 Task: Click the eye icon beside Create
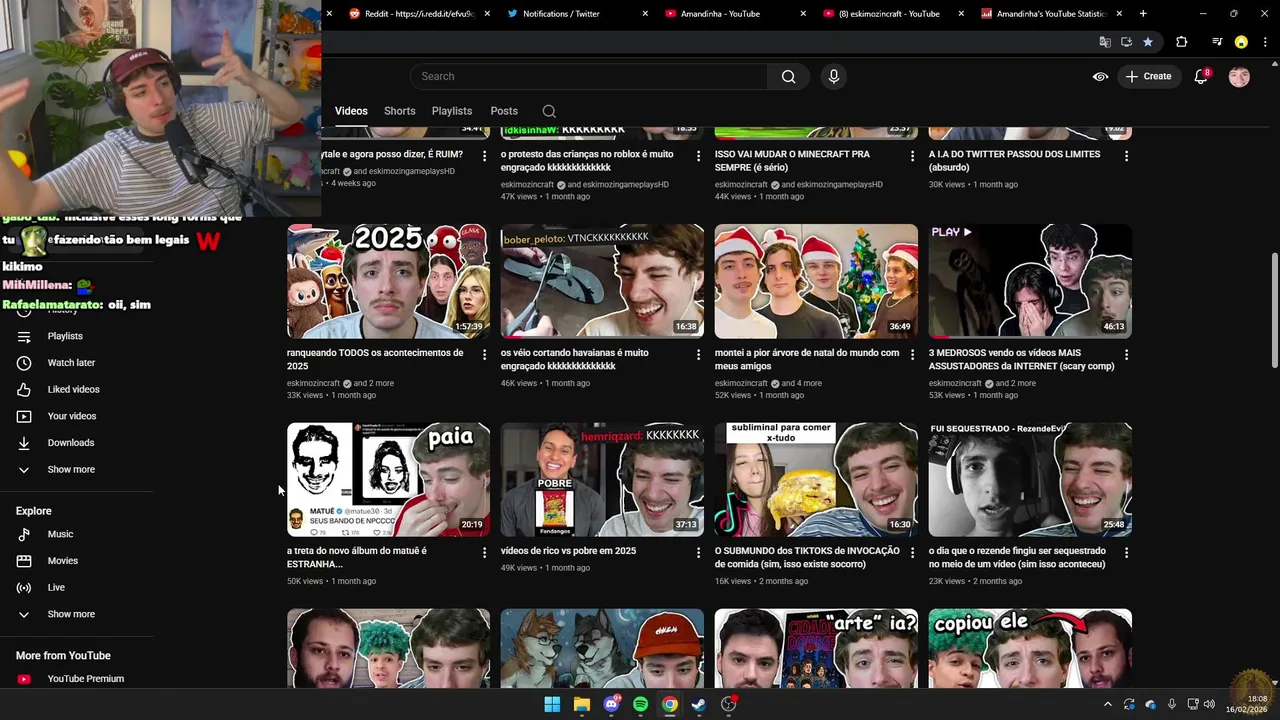(1100, 76)
